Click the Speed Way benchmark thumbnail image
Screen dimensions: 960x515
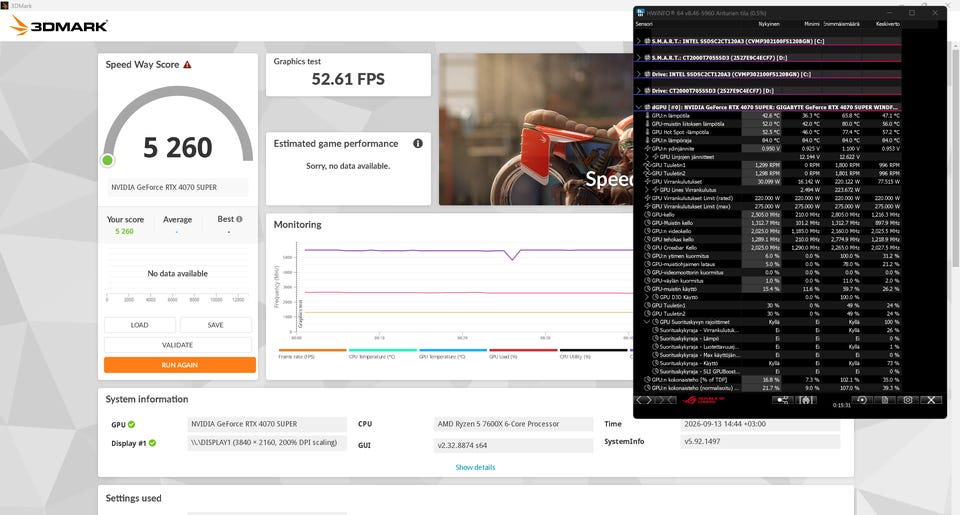(x=536, y=129)
